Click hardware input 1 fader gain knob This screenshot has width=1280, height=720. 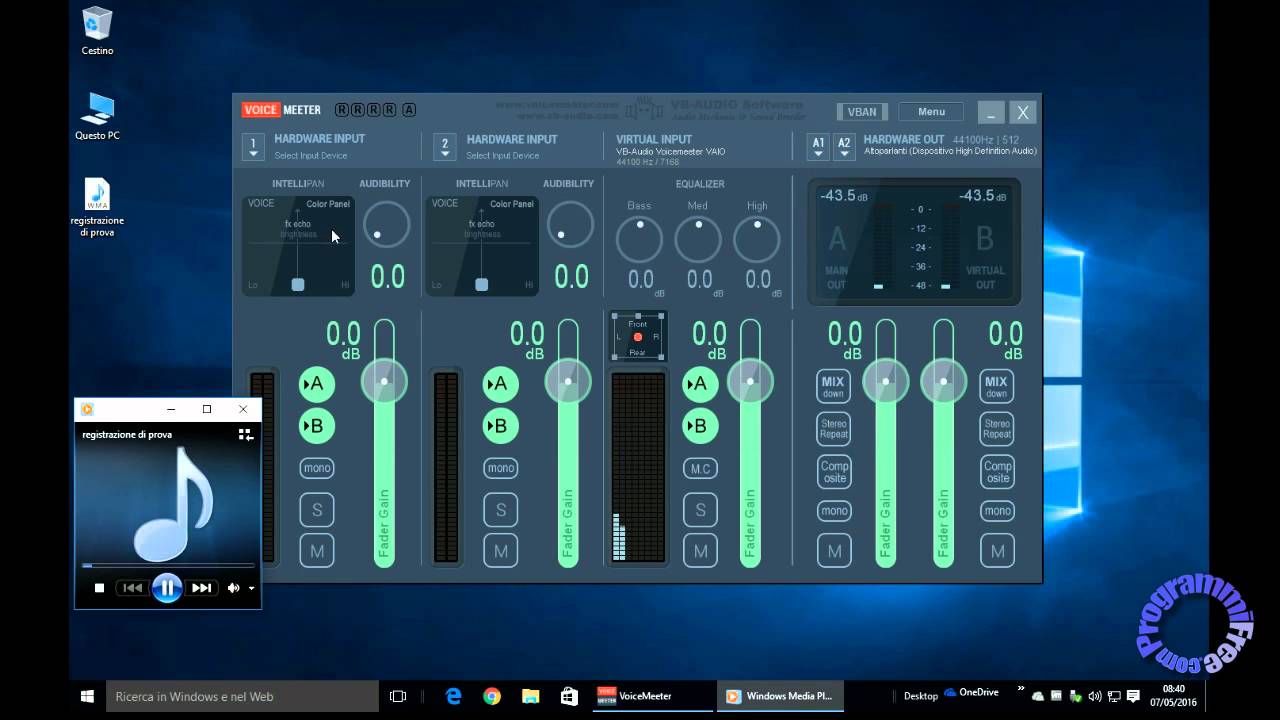384,381
